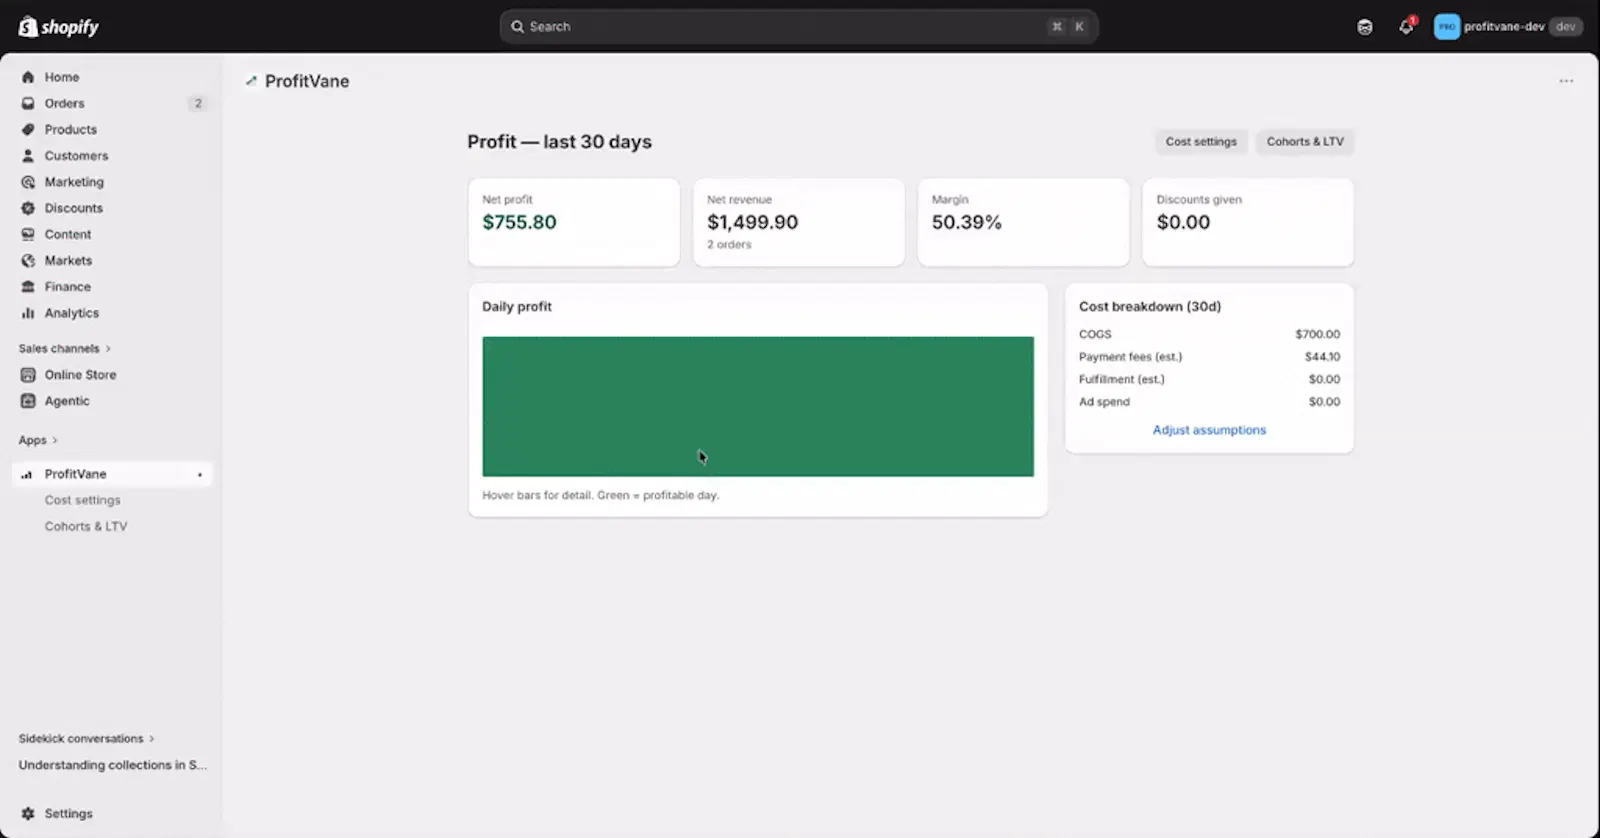This screenshot has width=1600, height=838.
Task: Click the Customers person icon
Action: (28, 156)
